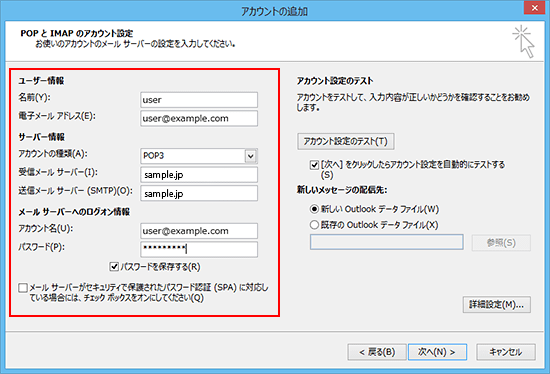Screen dimensions: 550x374
Task: Click メール サーバーへのログオン情報 heading
Action: (74, 212)
